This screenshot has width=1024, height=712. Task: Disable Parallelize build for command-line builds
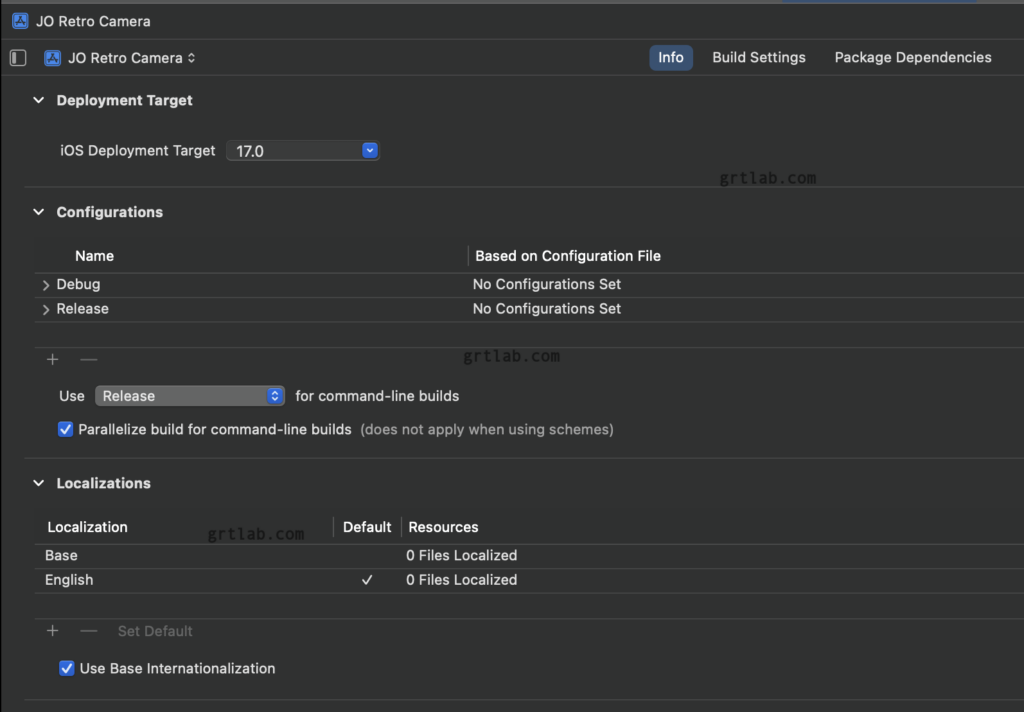(x=66, y=429)
